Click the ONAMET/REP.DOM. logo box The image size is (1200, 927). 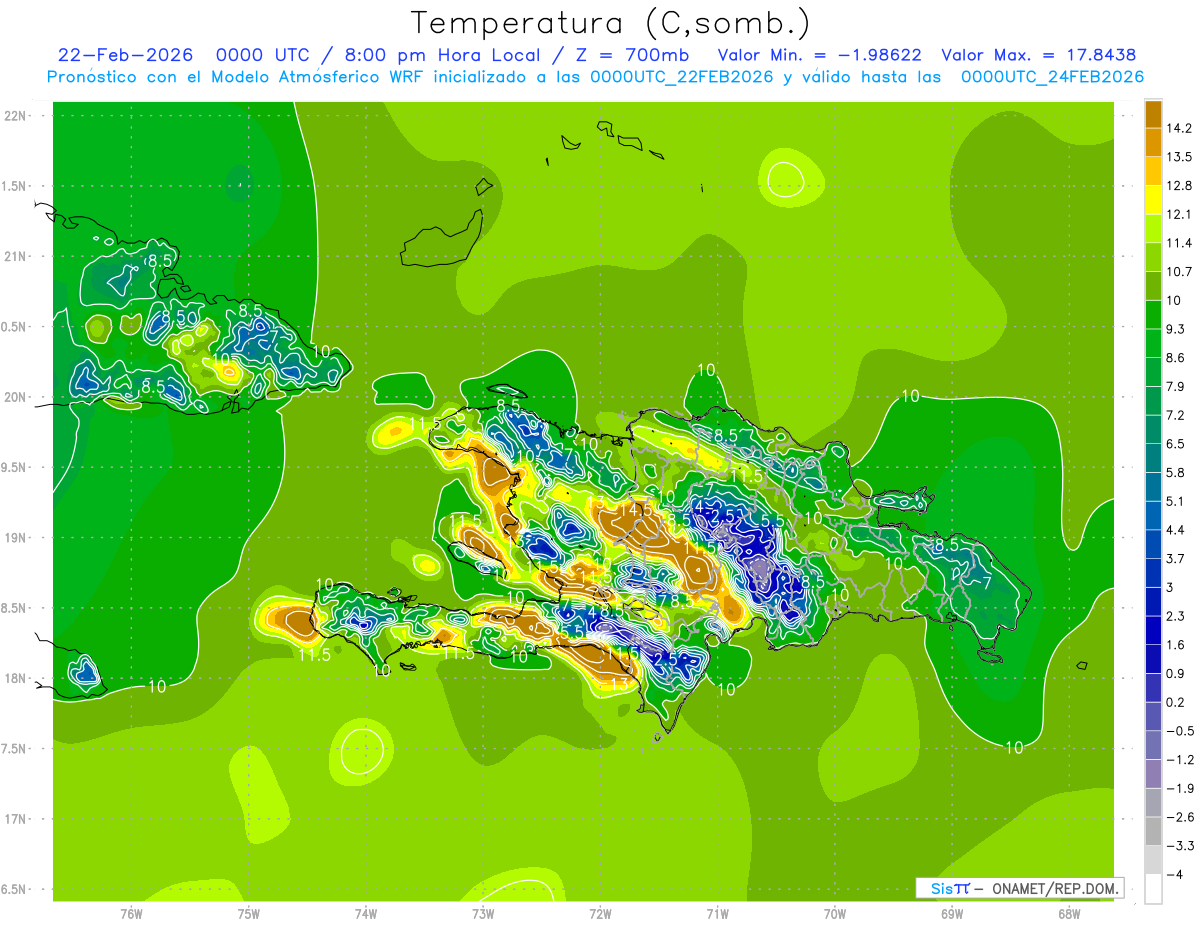[x=1019, y=888]
